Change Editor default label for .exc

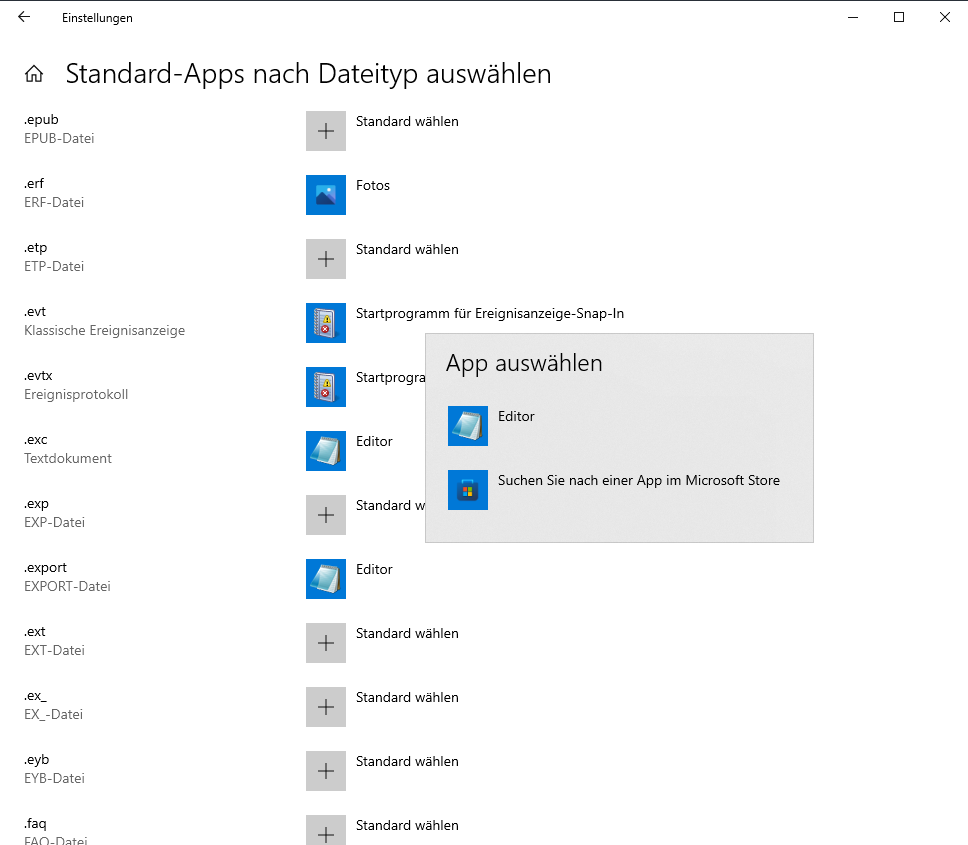pos(374,441)
